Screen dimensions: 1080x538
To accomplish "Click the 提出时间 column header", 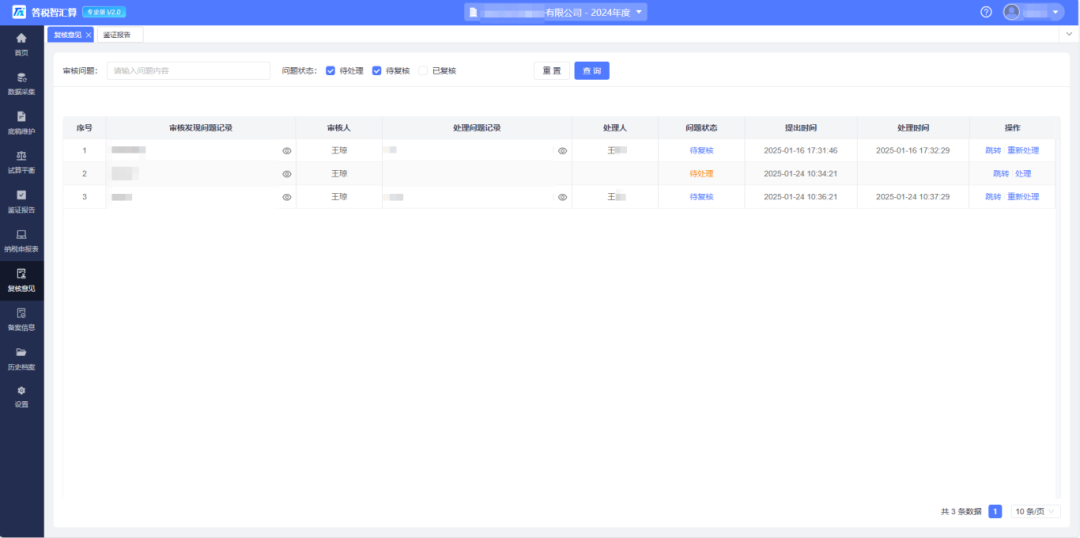I will click(800, 128).
